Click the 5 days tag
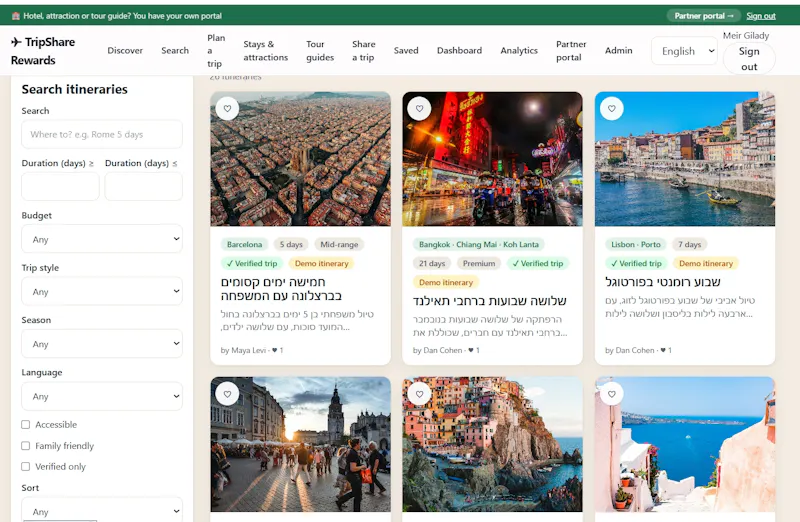The height and width of the screenshot is (522, 800). (291, 244)
